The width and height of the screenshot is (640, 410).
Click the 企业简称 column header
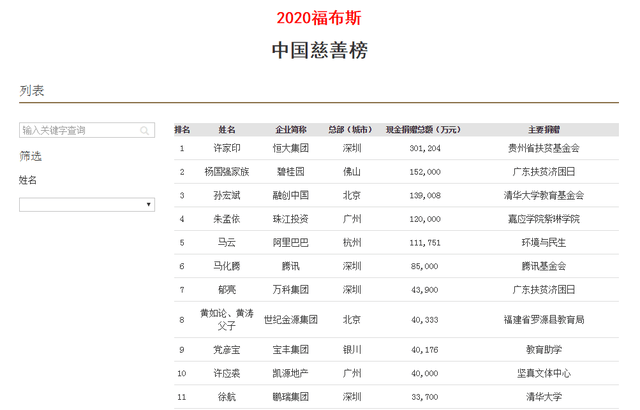coord(291,130)
